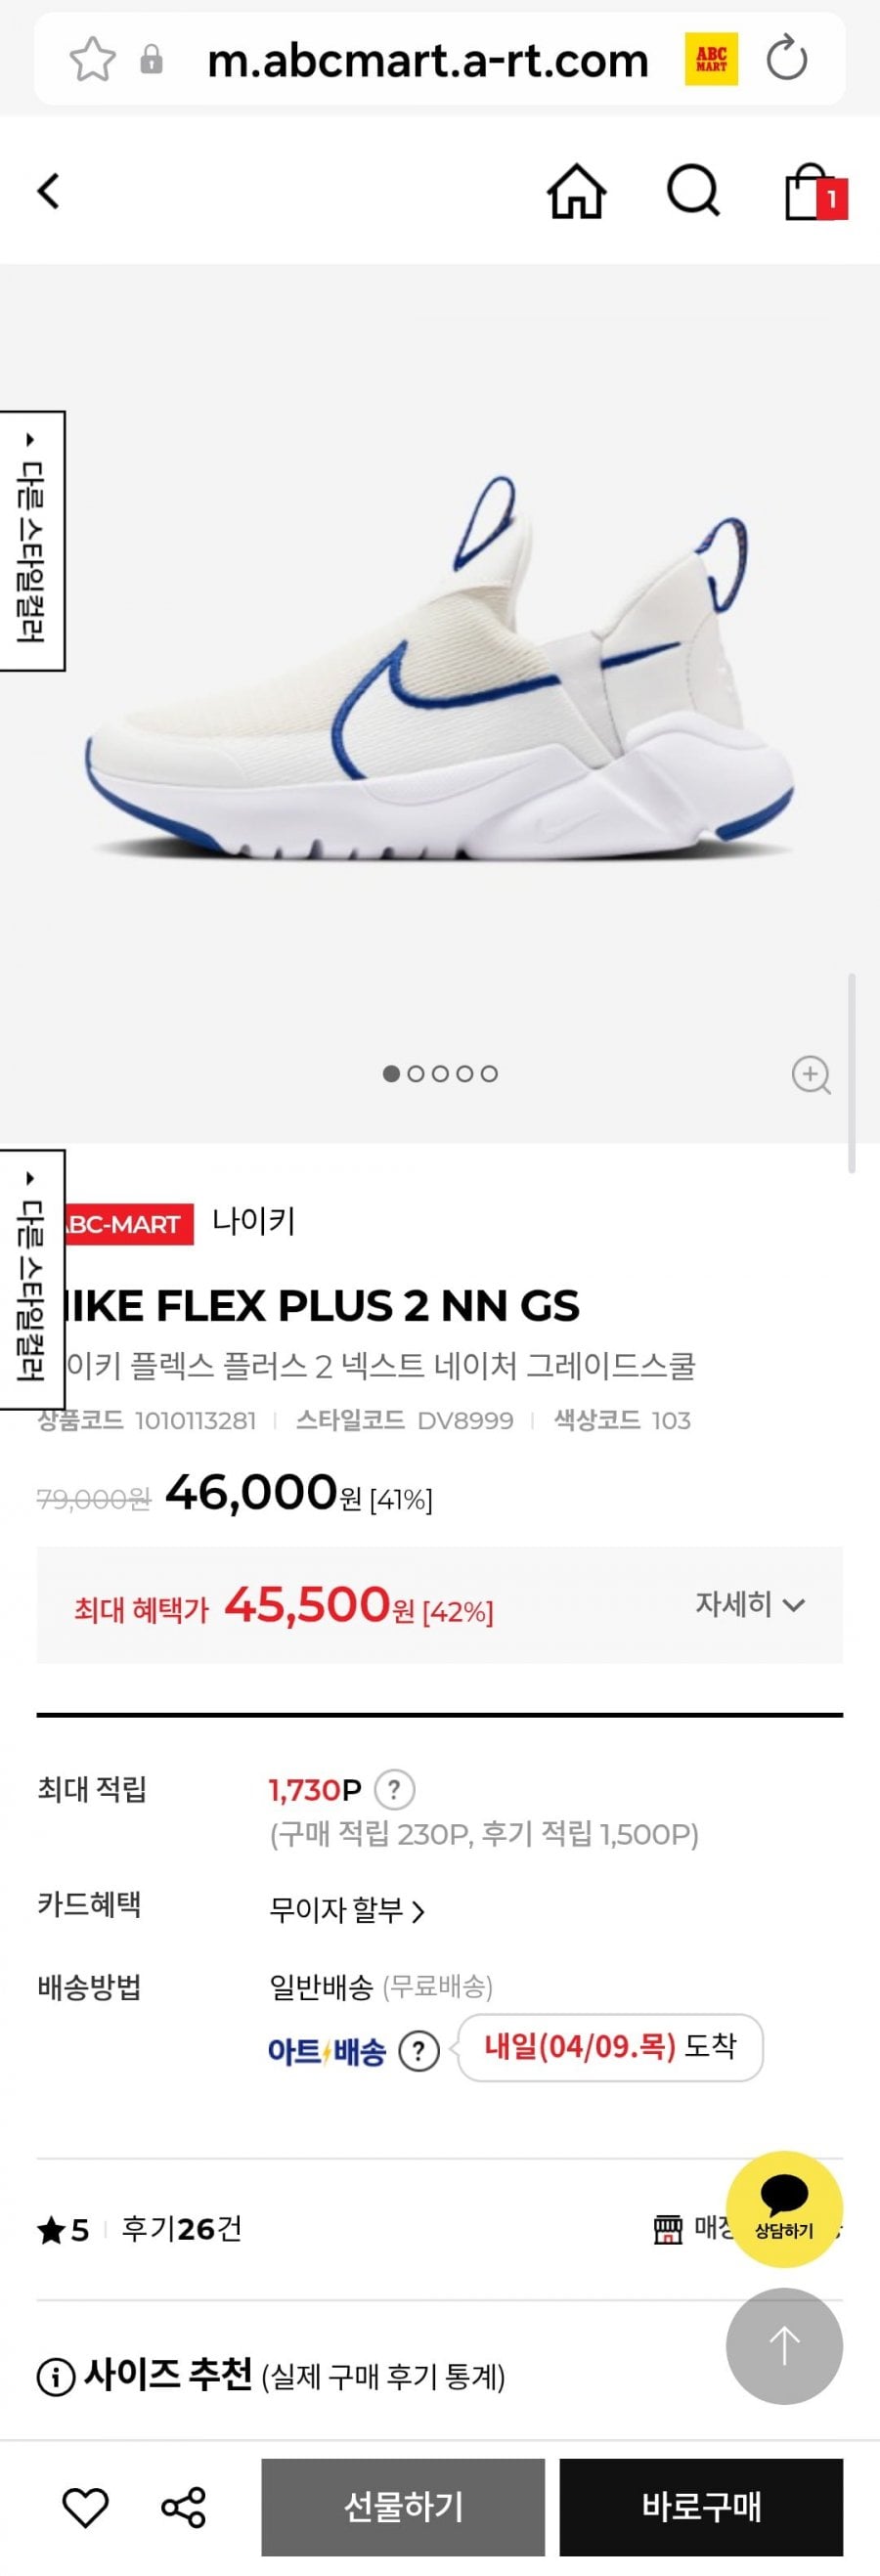
Task: Show help for 아트배송 delivery
Action: pos(419,2052)
